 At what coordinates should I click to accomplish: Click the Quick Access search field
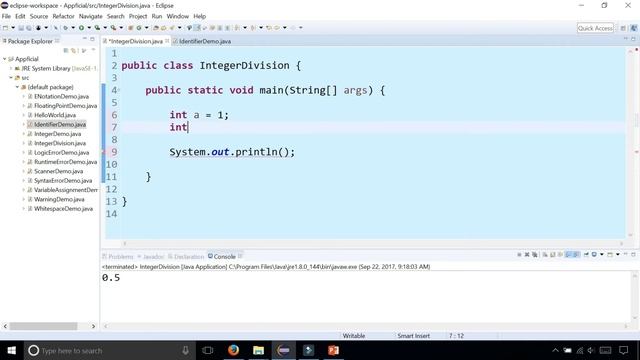click(x=596, y=28)
